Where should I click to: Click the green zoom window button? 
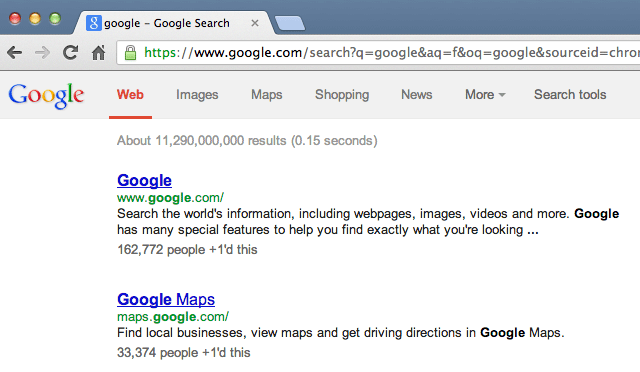55,18
